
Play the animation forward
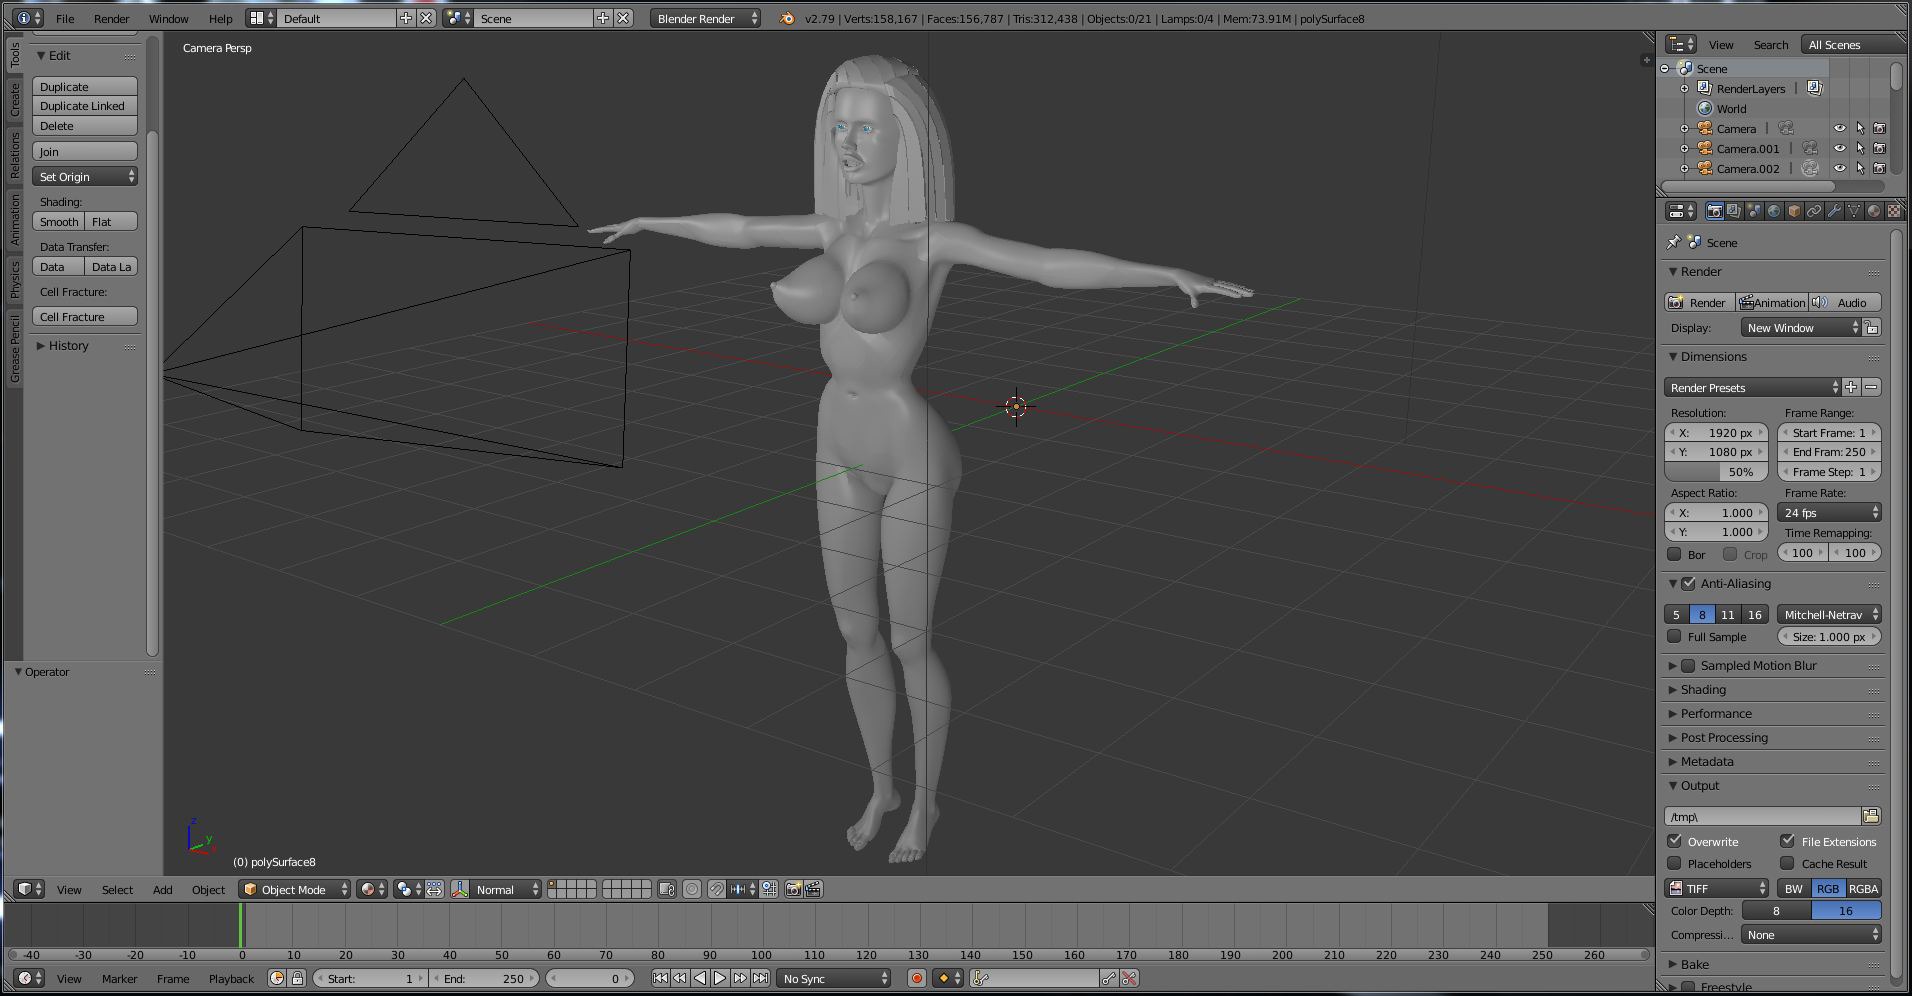(720, 978)
